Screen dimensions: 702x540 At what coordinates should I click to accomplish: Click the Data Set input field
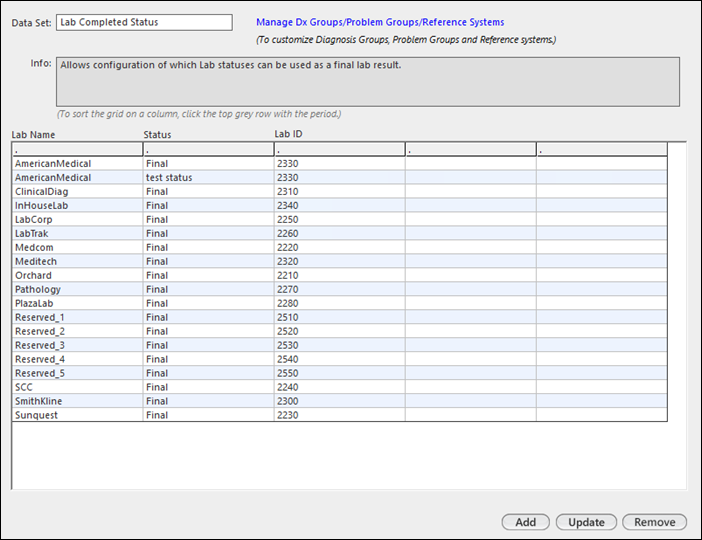click(144, 22)
